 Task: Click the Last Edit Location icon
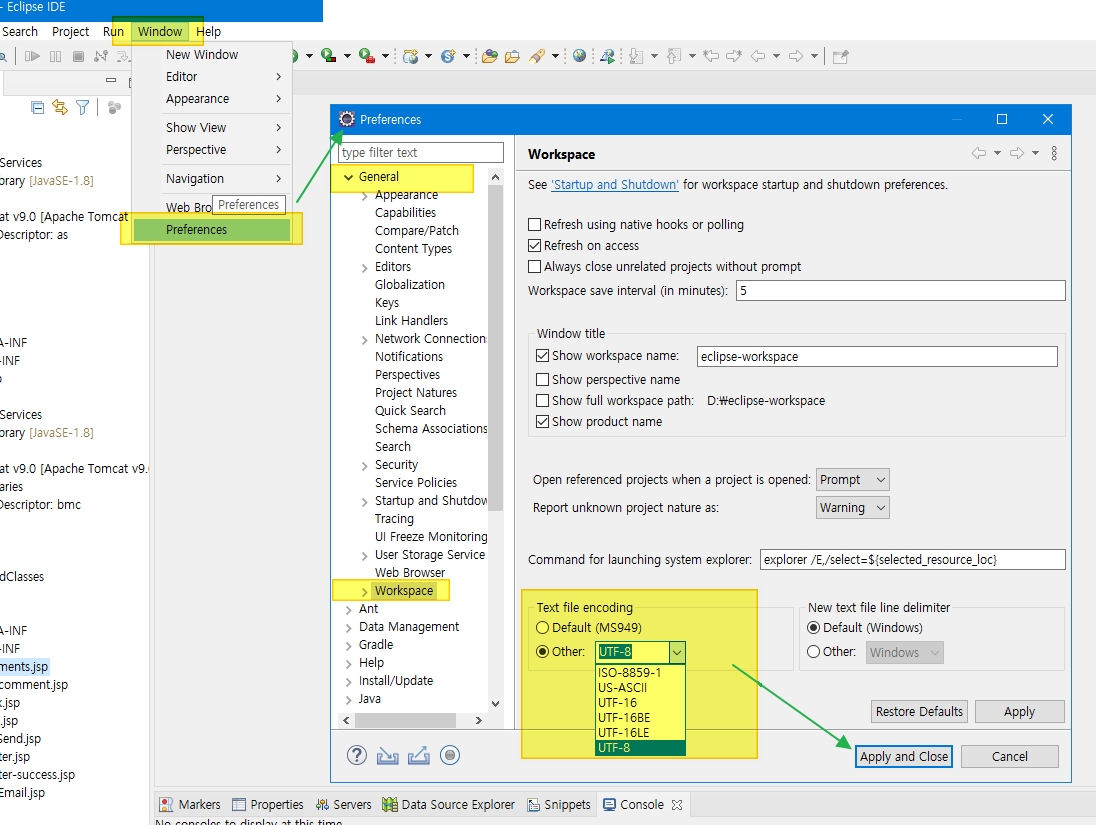pyautogui.click(x=711, y=56)
